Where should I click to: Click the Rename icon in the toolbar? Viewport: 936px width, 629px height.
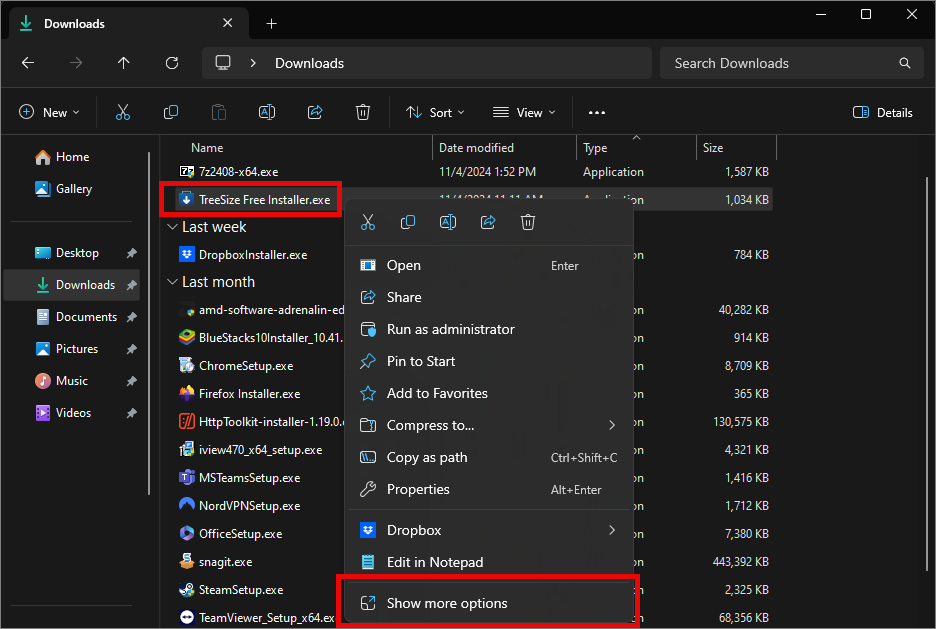(267, 112)
